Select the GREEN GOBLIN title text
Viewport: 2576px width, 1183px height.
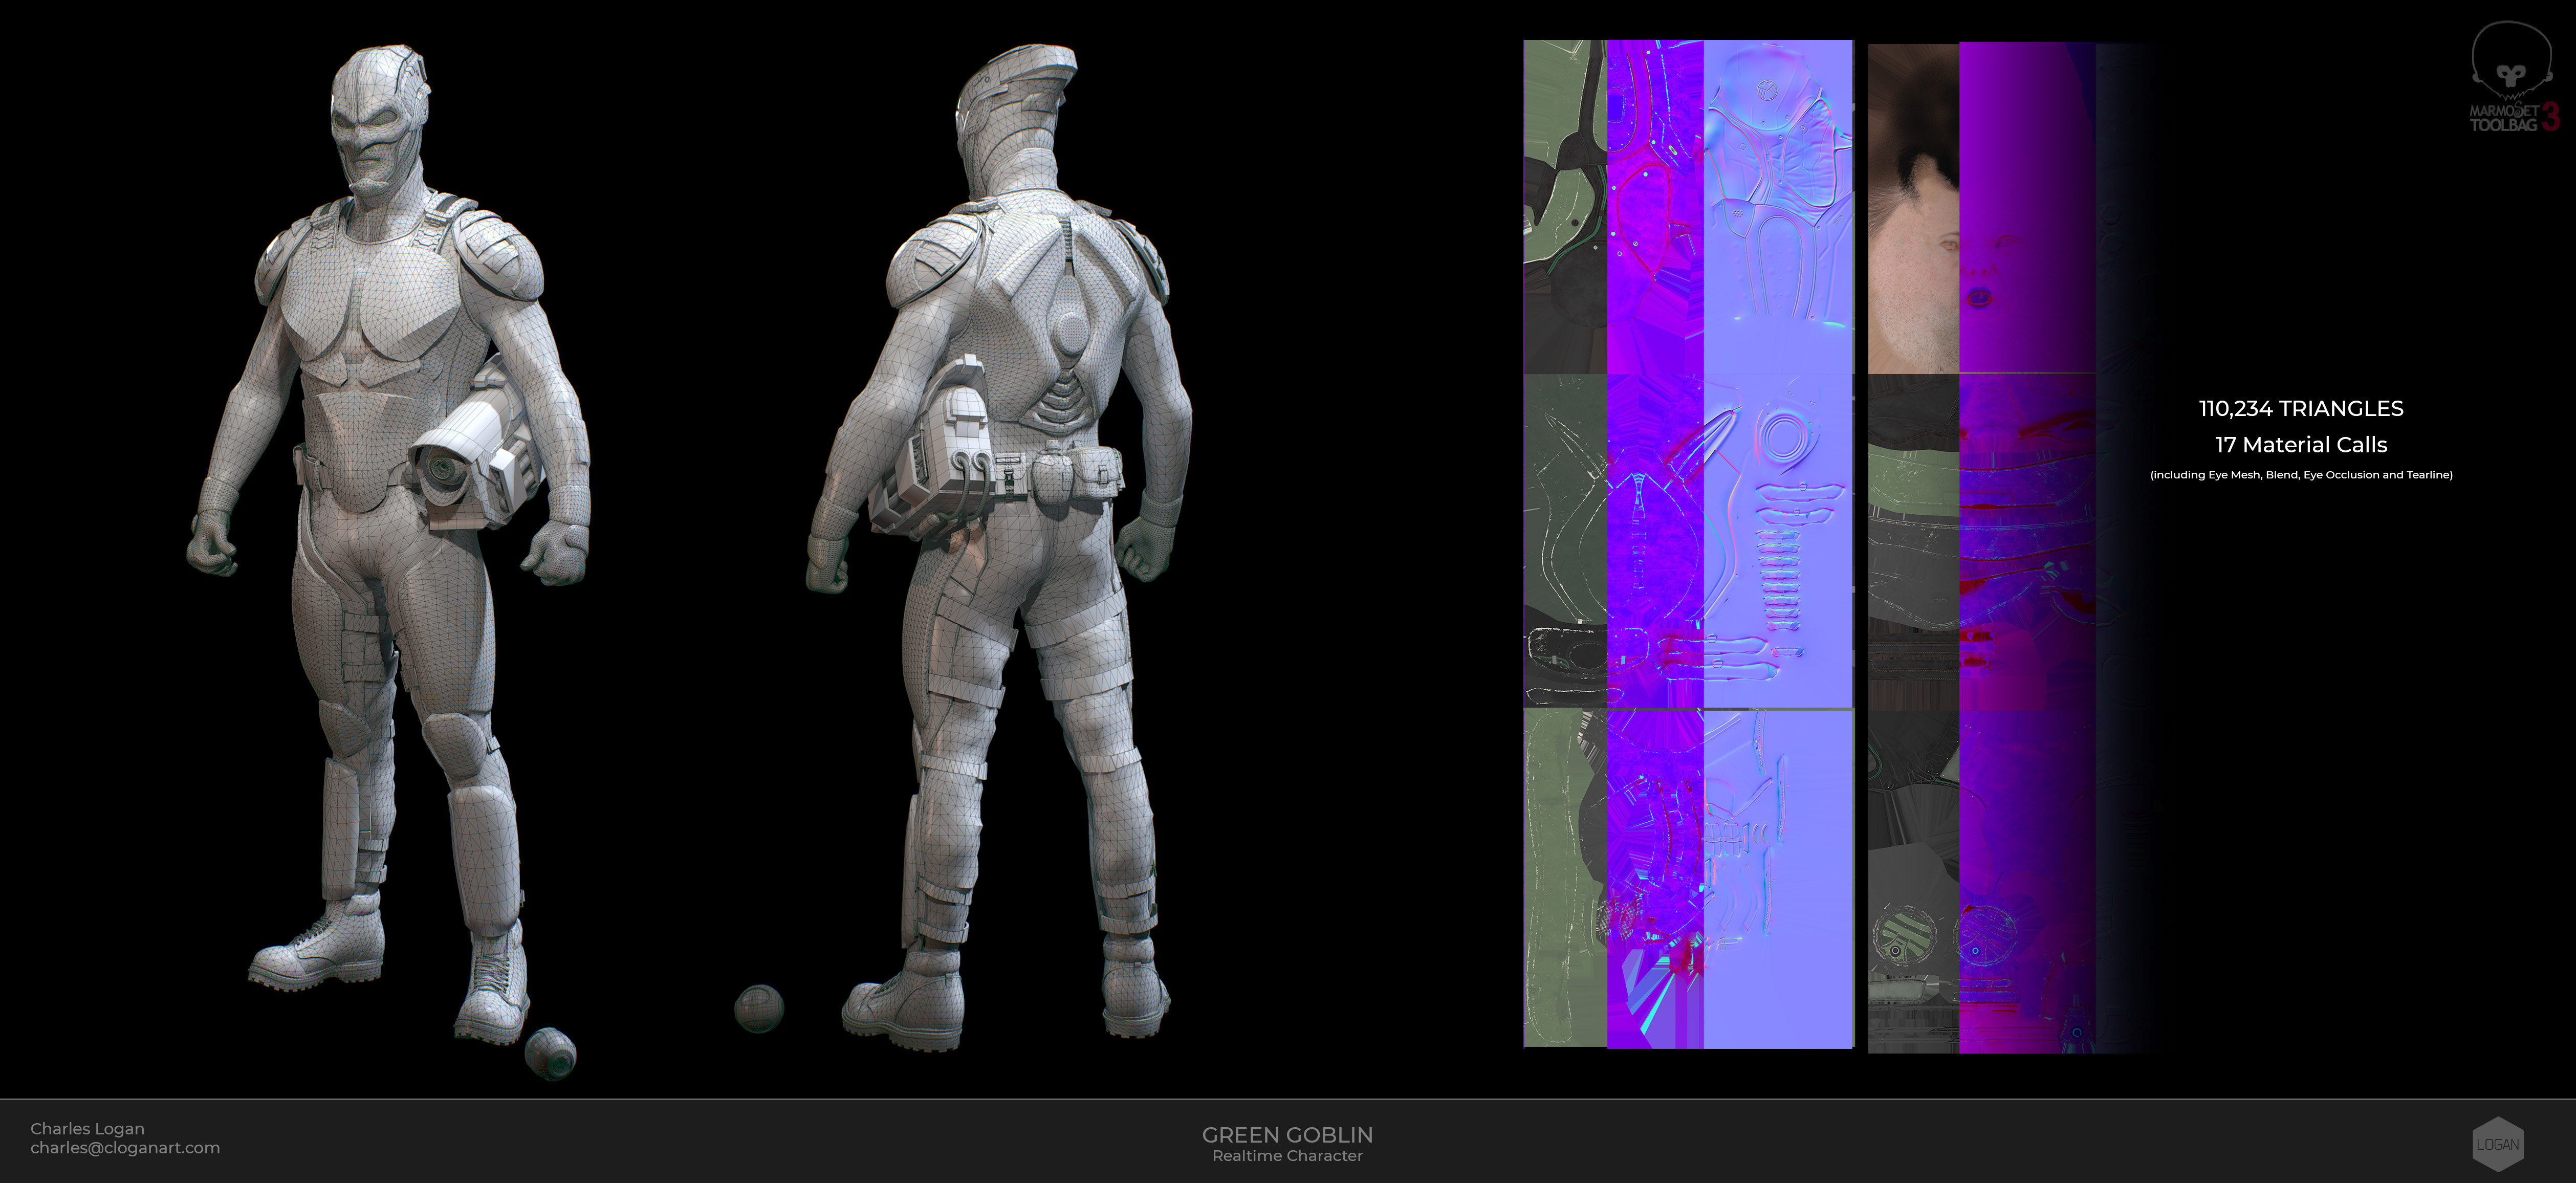click(x=1287, y=1134)
